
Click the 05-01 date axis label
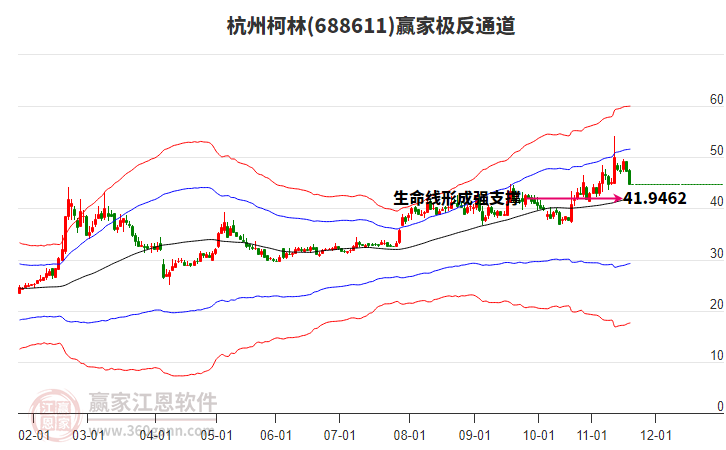click(216, 436)
